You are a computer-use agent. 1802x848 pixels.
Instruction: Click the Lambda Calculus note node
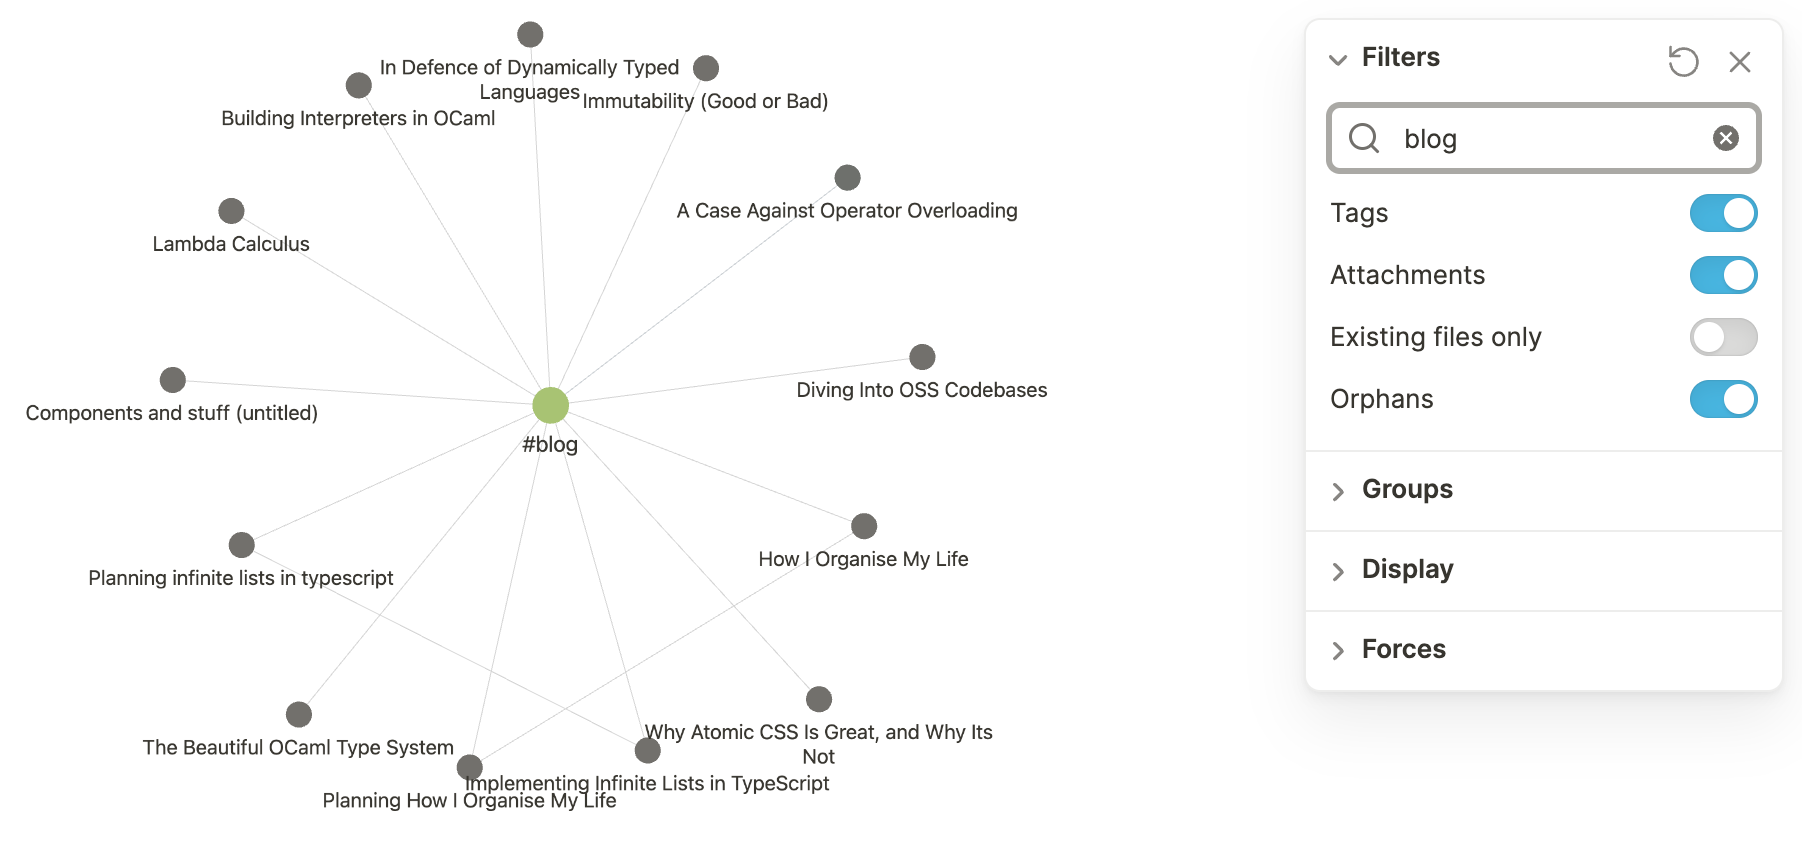231,210
